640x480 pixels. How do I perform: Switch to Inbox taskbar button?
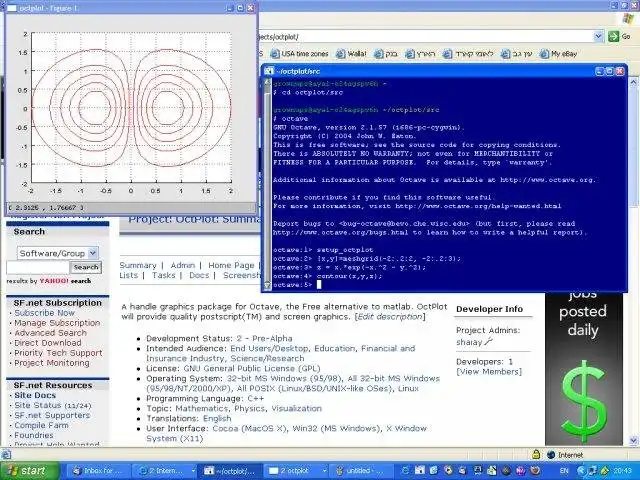coord(98,471)
